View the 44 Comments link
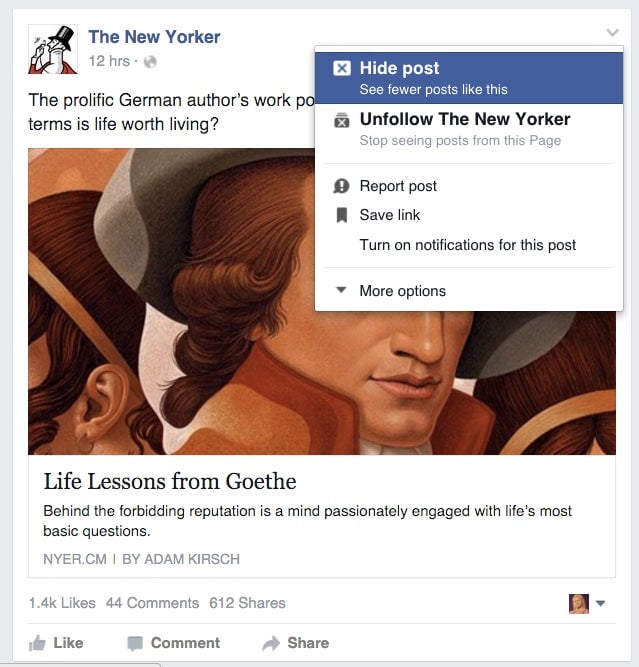Viewport: 639px width, 667px height. [x=152, y=603]
